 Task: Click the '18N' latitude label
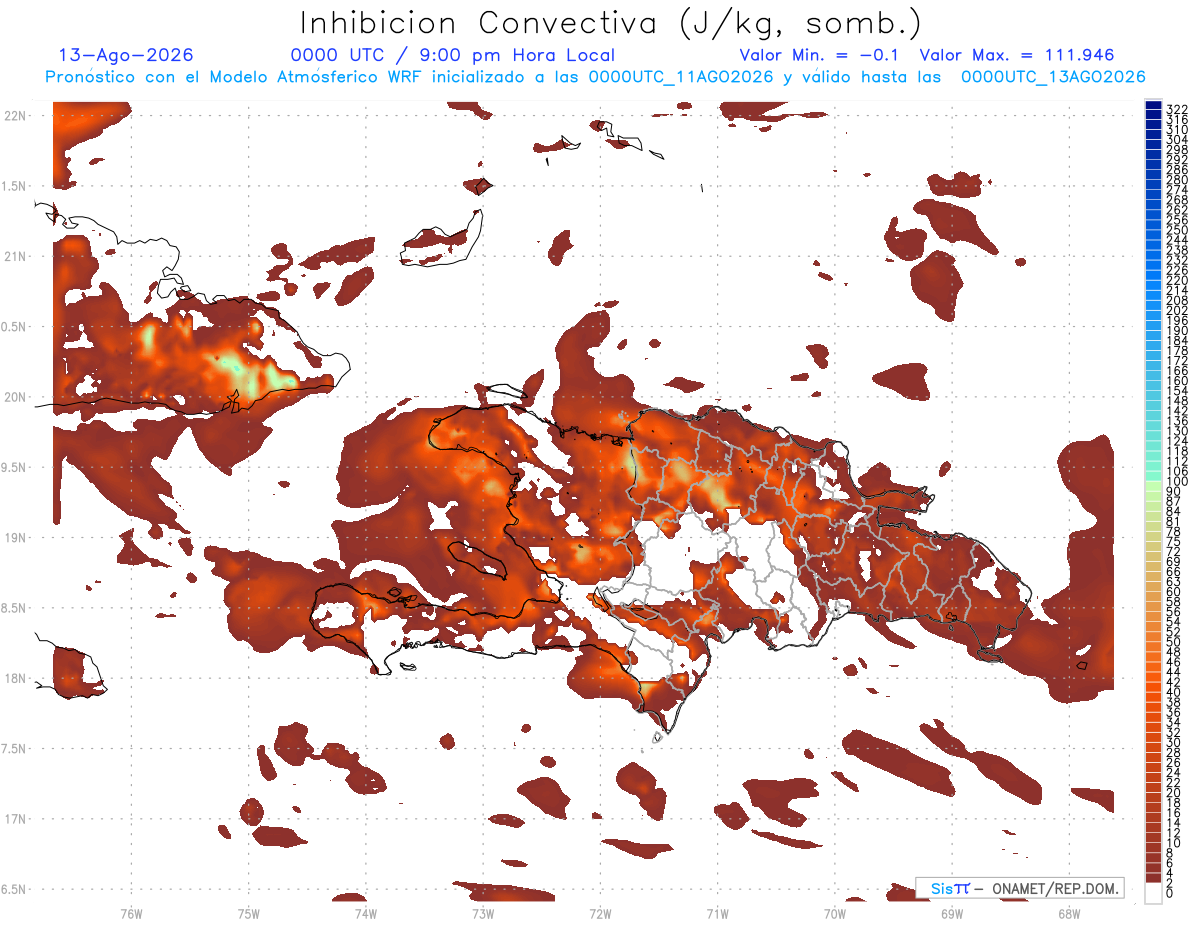click(15, 678)
